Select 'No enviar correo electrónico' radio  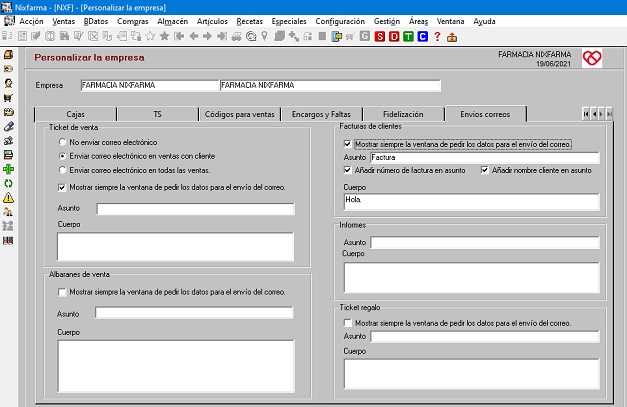click(62, 142)
